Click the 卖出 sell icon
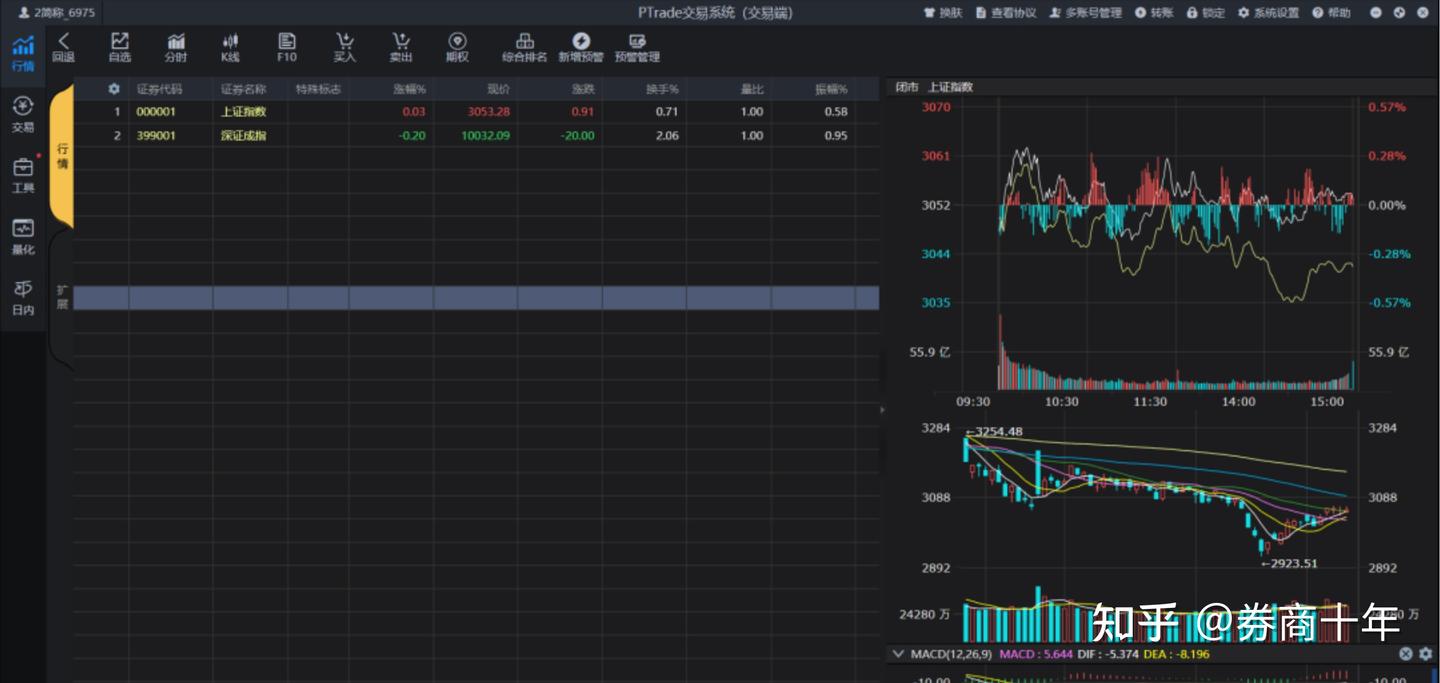The image size is (1440, 683). pos(400,47)
